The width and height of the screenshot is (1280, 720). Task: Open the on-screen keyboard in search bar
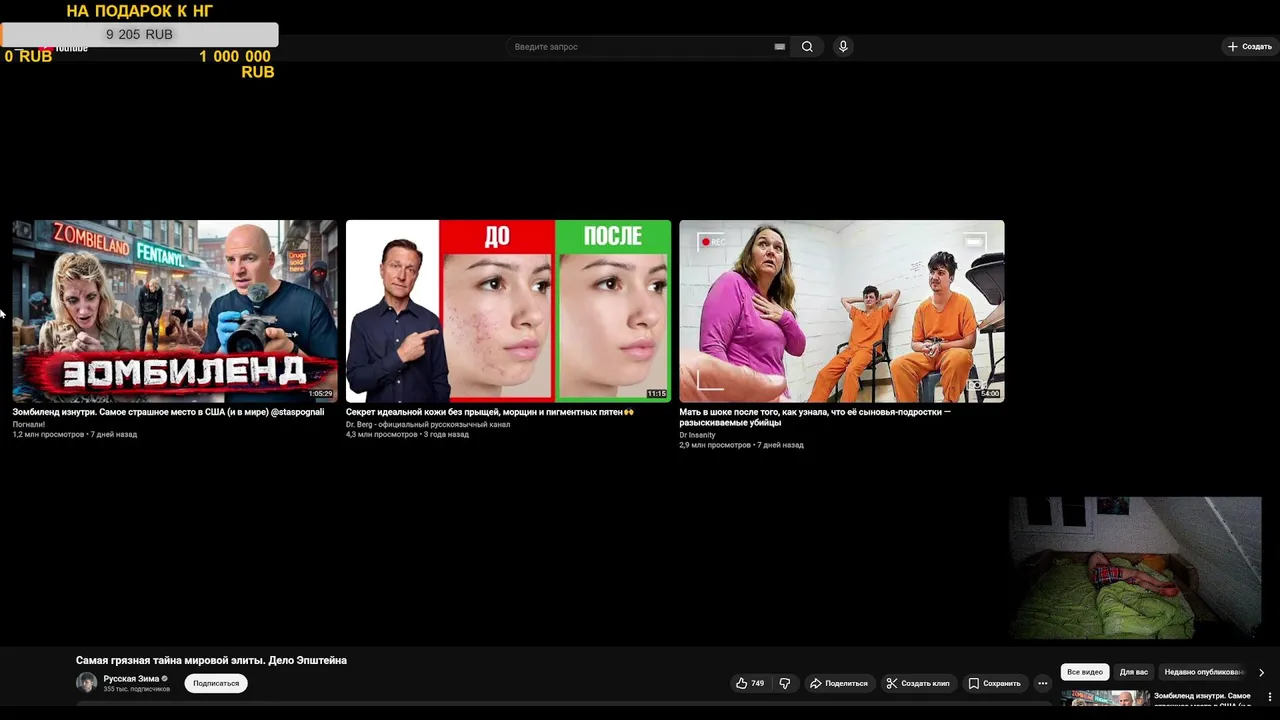(779, 47)
